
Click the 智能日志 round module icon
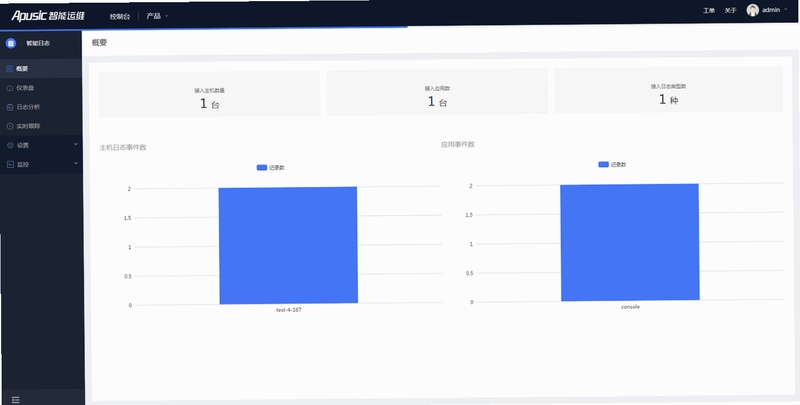[x=11, y=43]
